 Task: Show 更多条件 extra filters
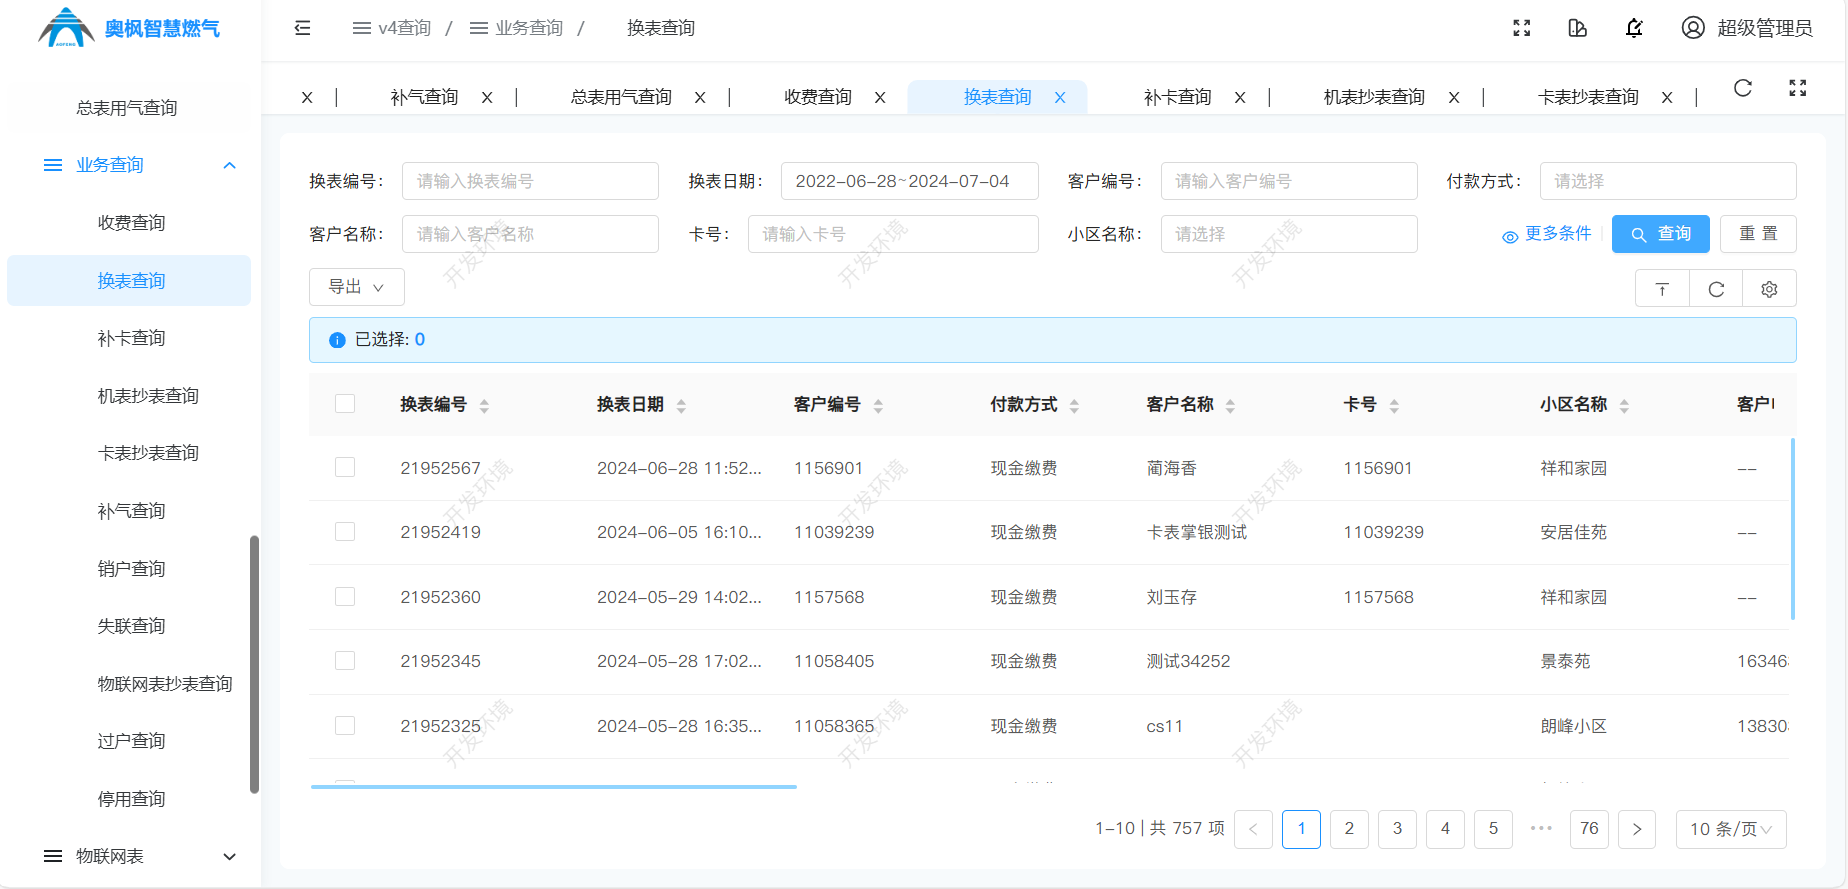point(1547,234)
